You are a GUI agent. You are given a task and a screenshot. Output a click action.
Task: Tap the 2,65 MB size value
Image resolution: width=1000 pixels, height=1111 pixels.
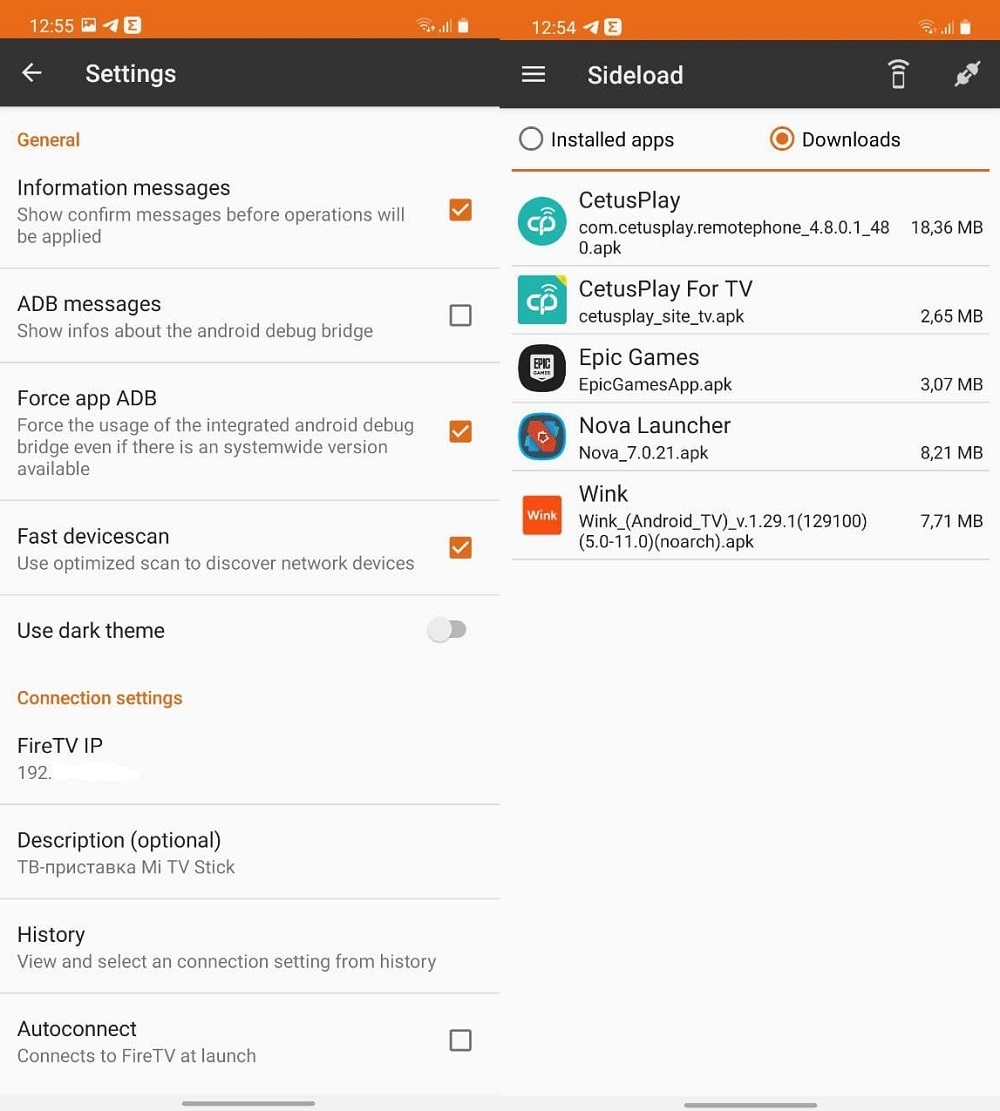tap(951, 316)
